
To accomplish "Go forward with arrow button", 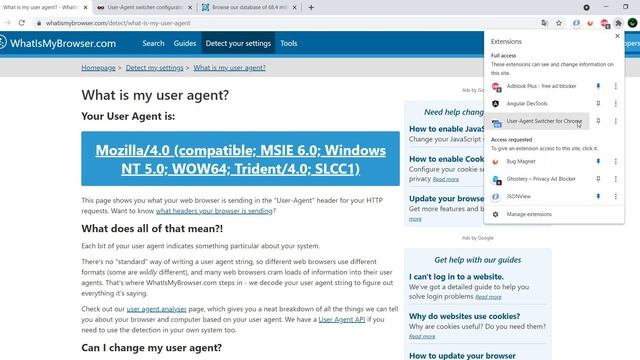I will coord(7,23).
